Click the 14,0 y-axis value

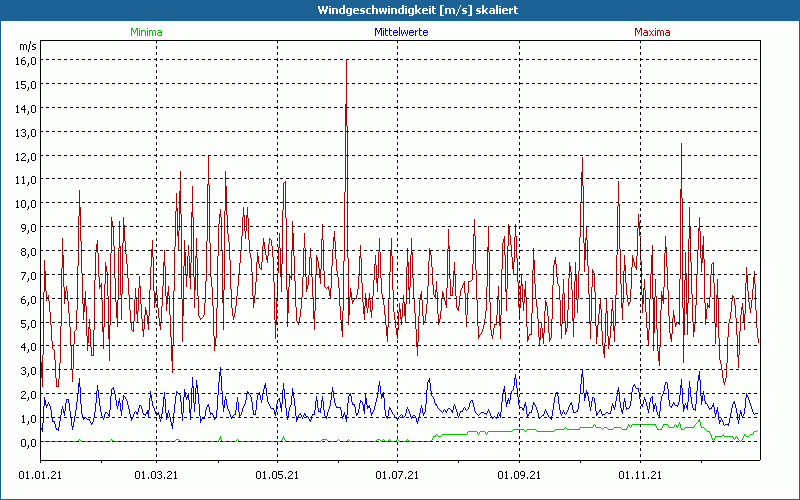[28, 109]
